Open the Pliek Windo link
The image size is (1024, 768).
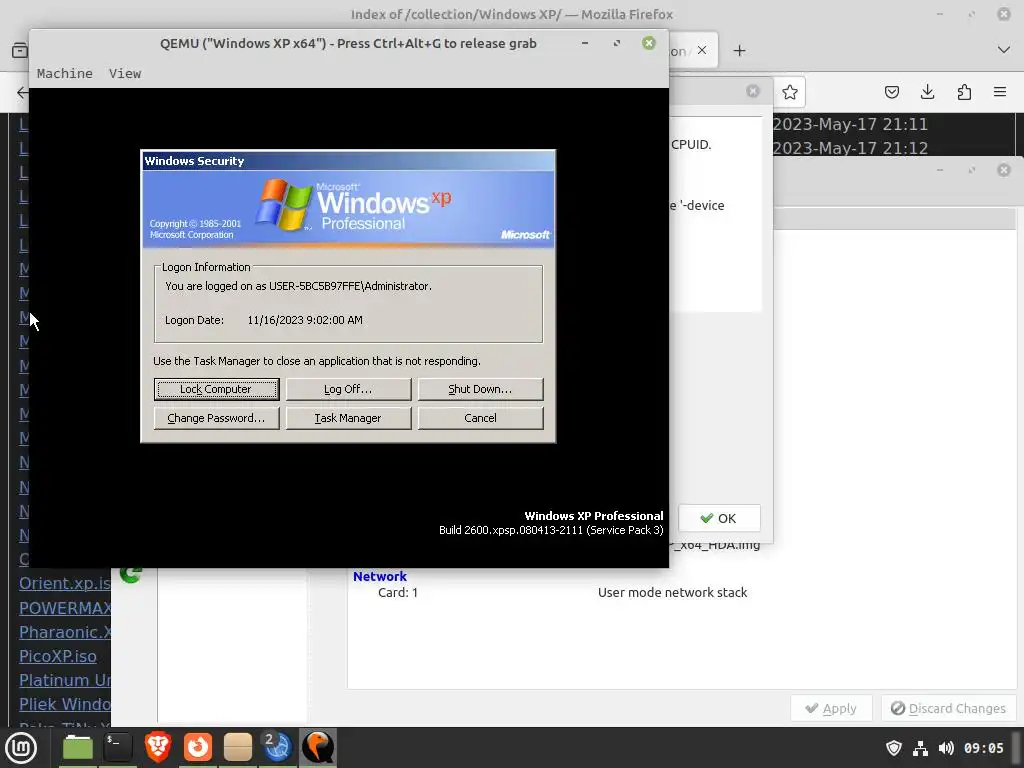(65, 705)
